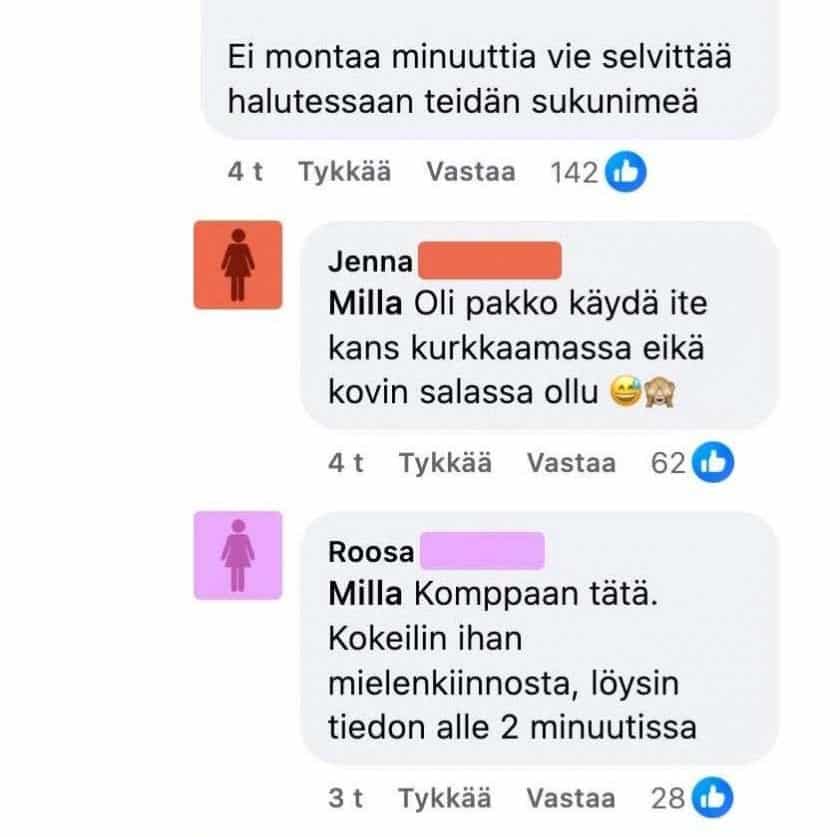840x837 pixels.
Task: Click the thumbs-up icon beside the 28 count
Action: [x=713, y=799]
